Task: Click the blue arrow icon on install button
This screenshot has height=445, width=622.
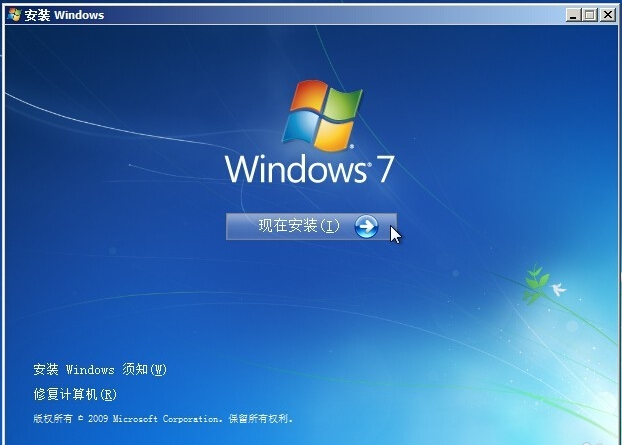Action: pos(366,227)
